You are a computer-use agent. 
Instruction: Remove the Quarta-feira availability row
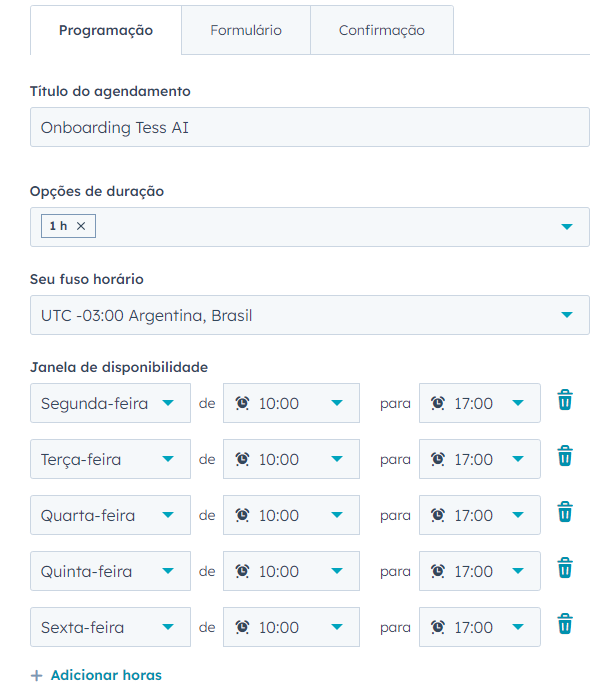(x=565, y=513)
